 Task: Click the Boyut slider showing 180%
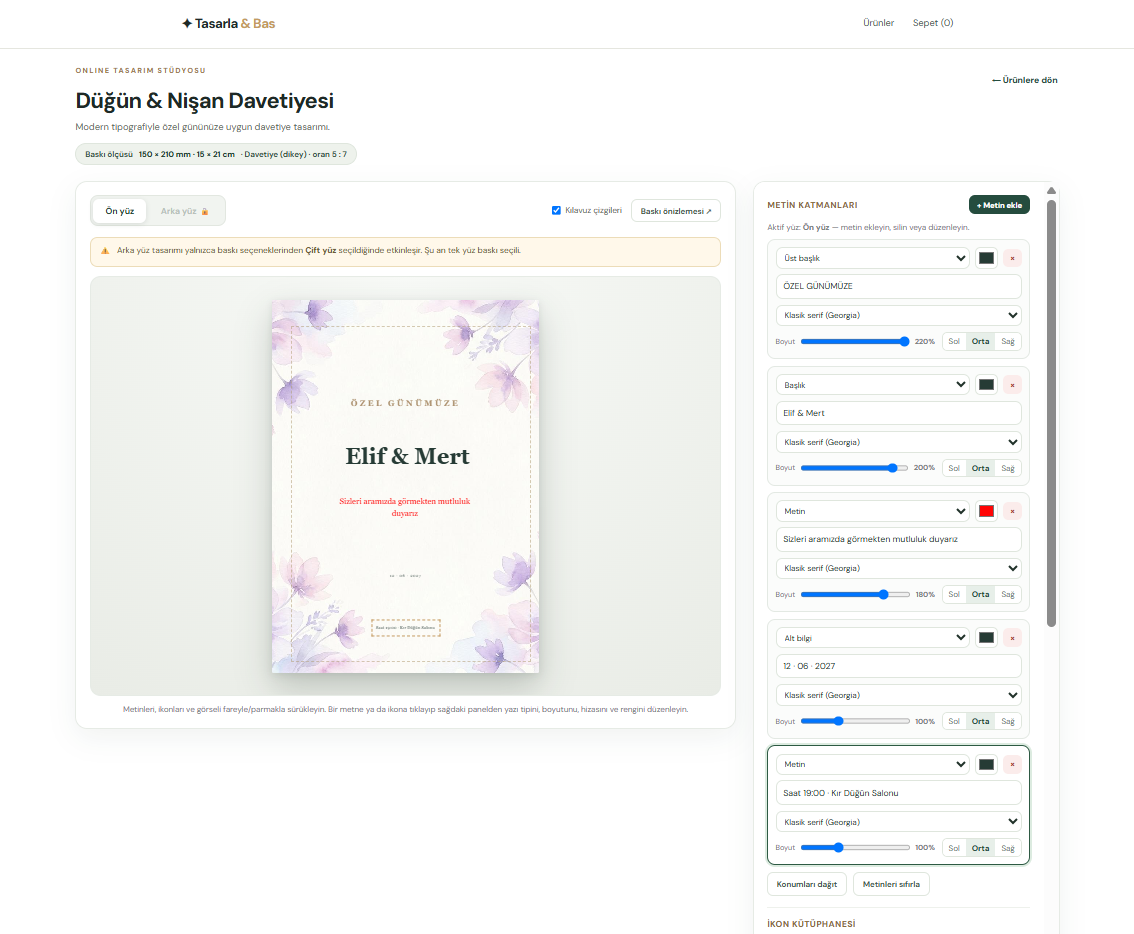tap(855, 595)
